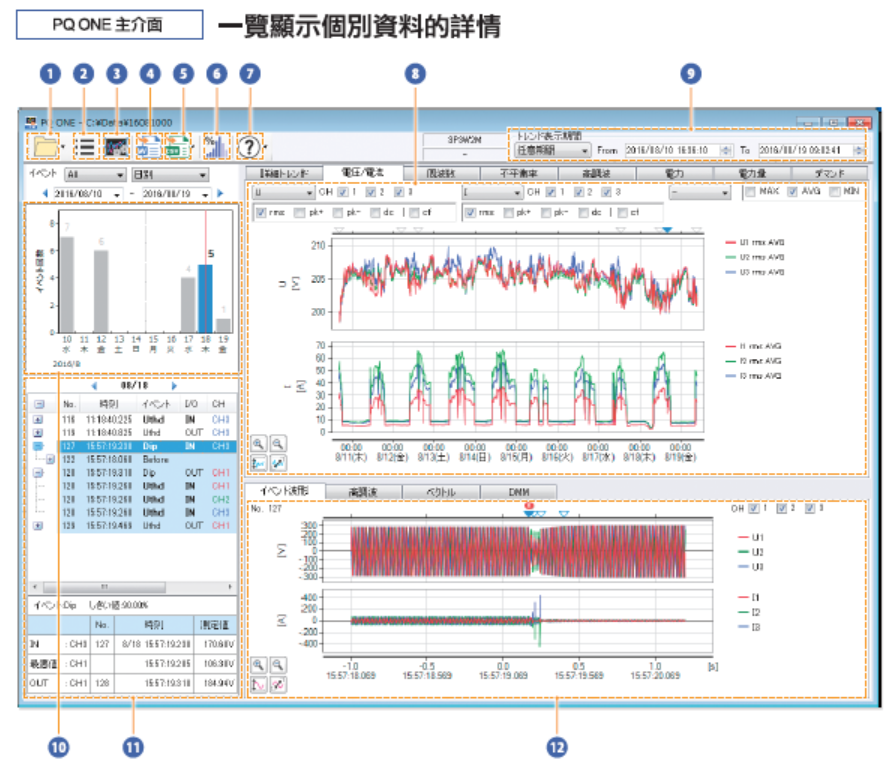The image size is (894, 775).
Task: Click the list view toolbar icon
Action: pos(86,146)
